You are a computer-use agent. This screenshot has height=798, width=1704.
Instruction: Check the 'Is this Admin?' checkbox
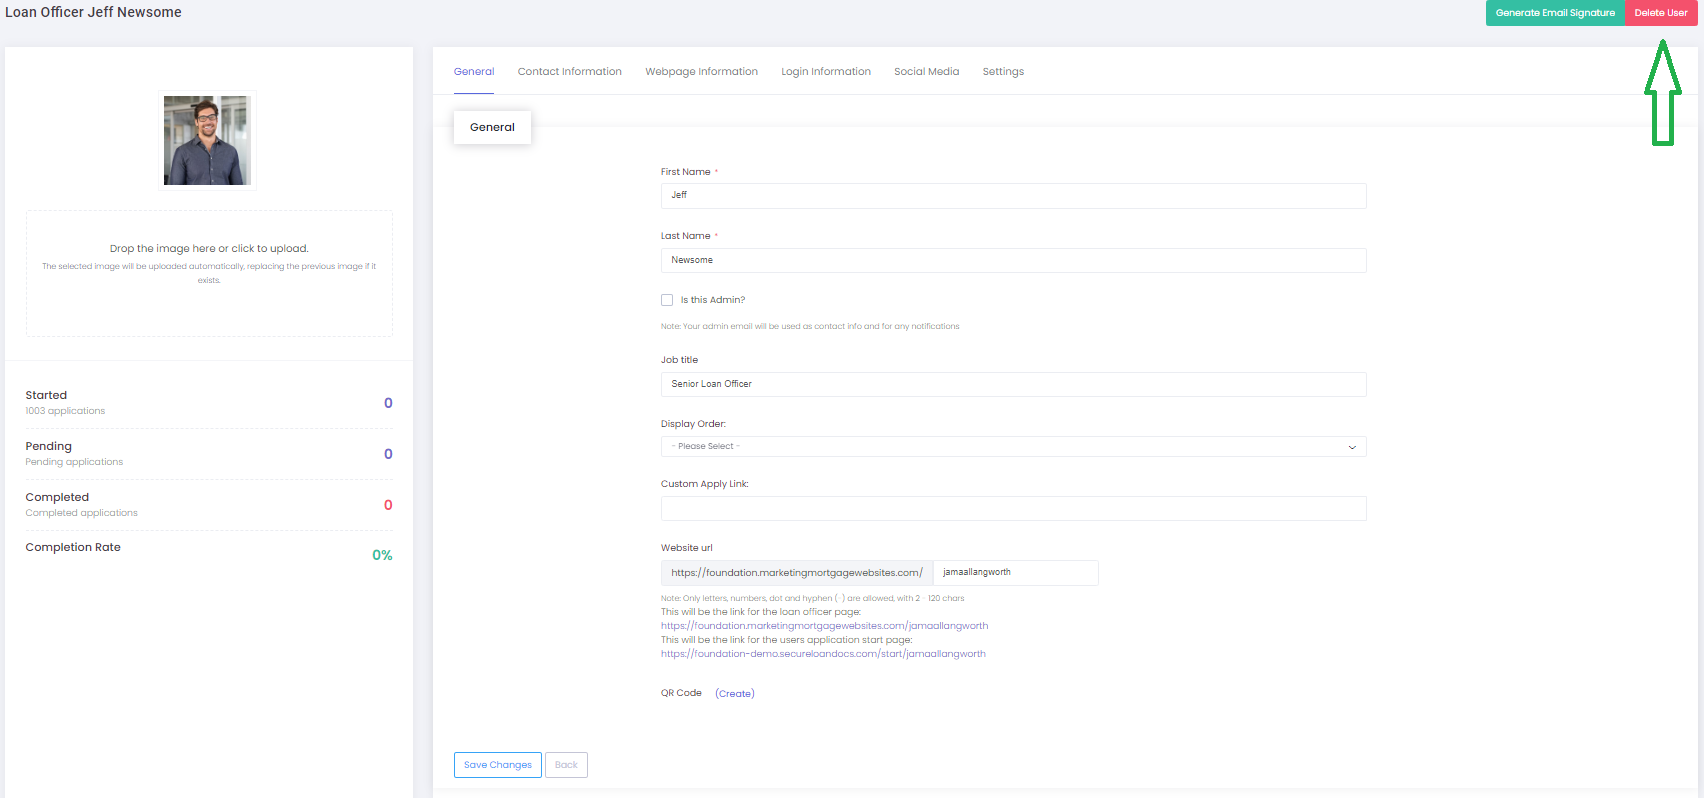[x=667, y=300]
